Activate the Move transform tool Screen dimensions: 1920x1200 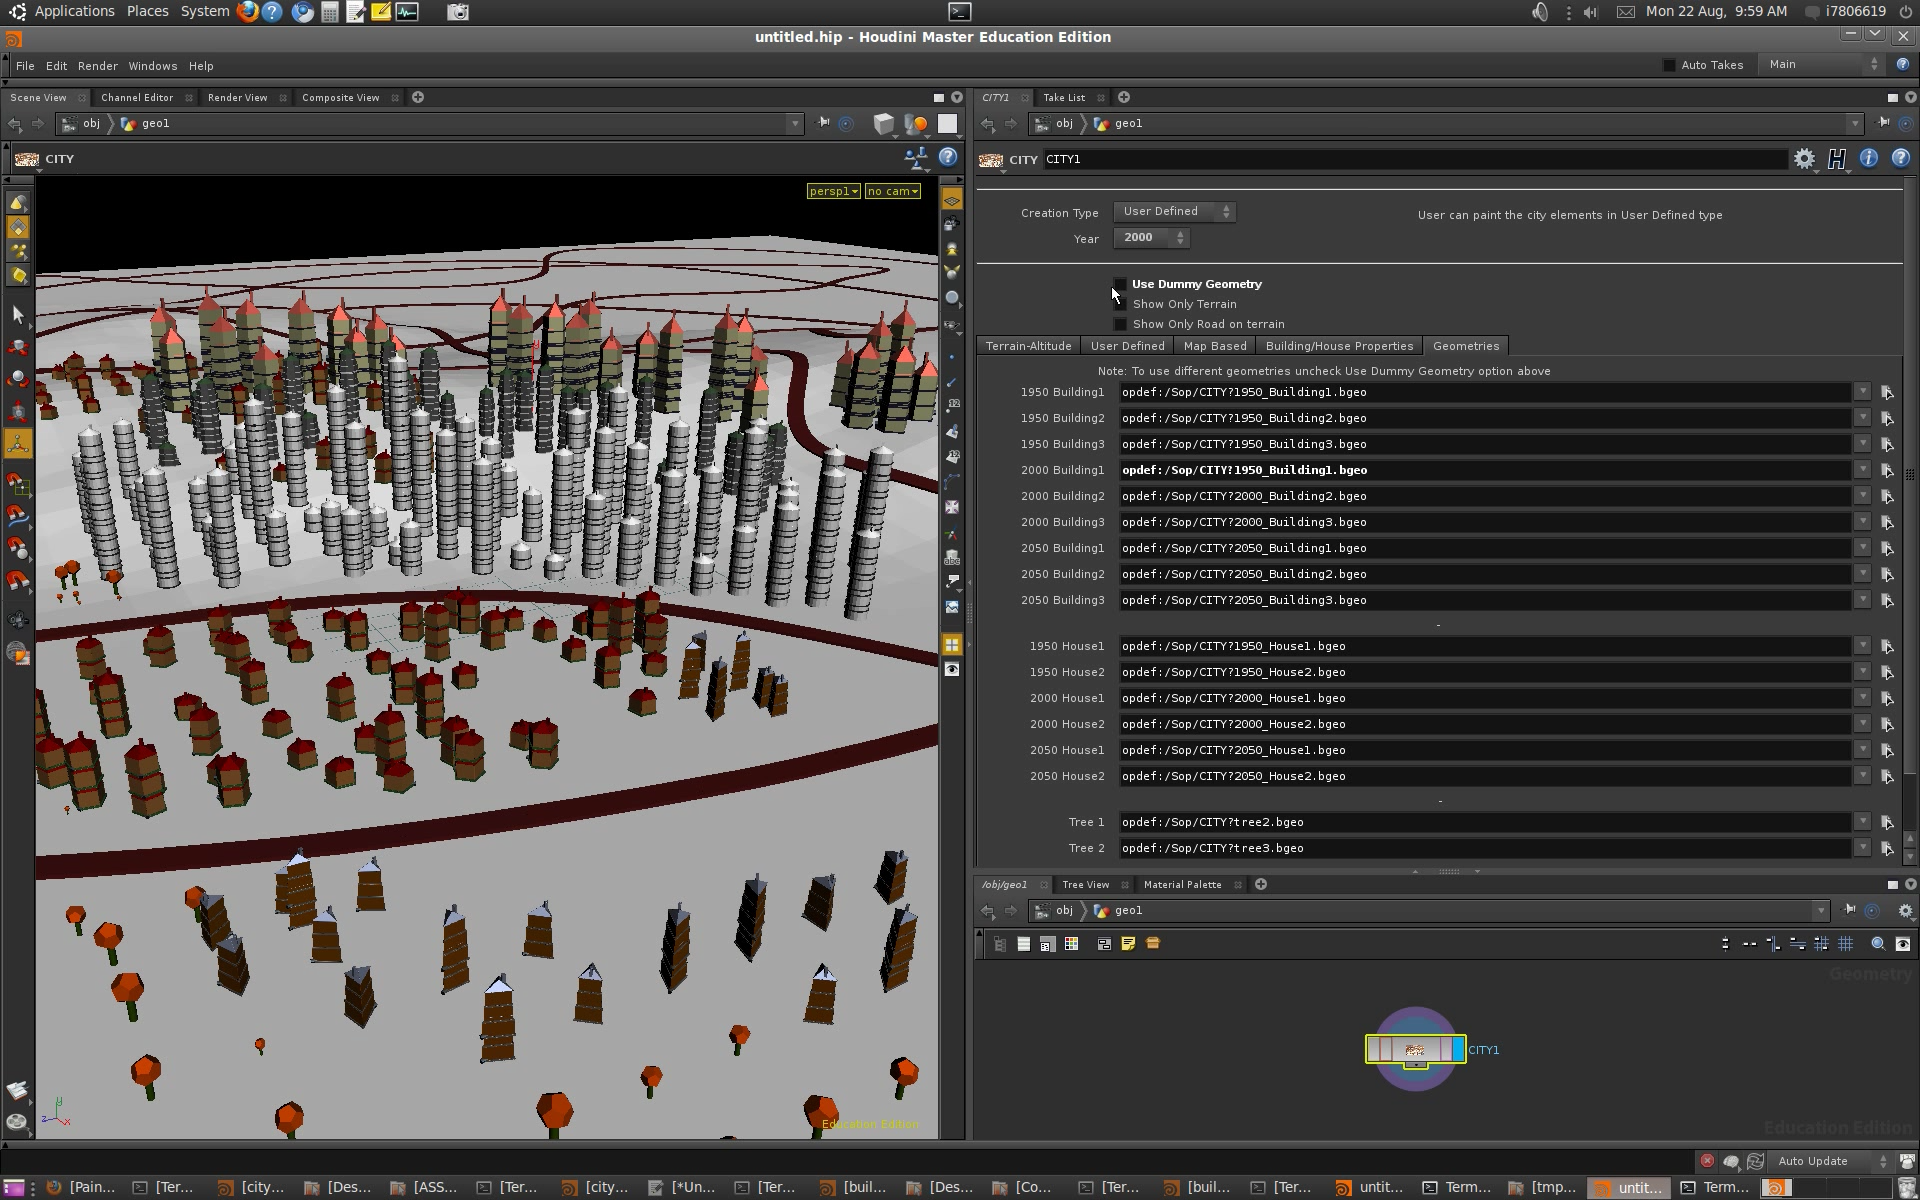point(18,347)
